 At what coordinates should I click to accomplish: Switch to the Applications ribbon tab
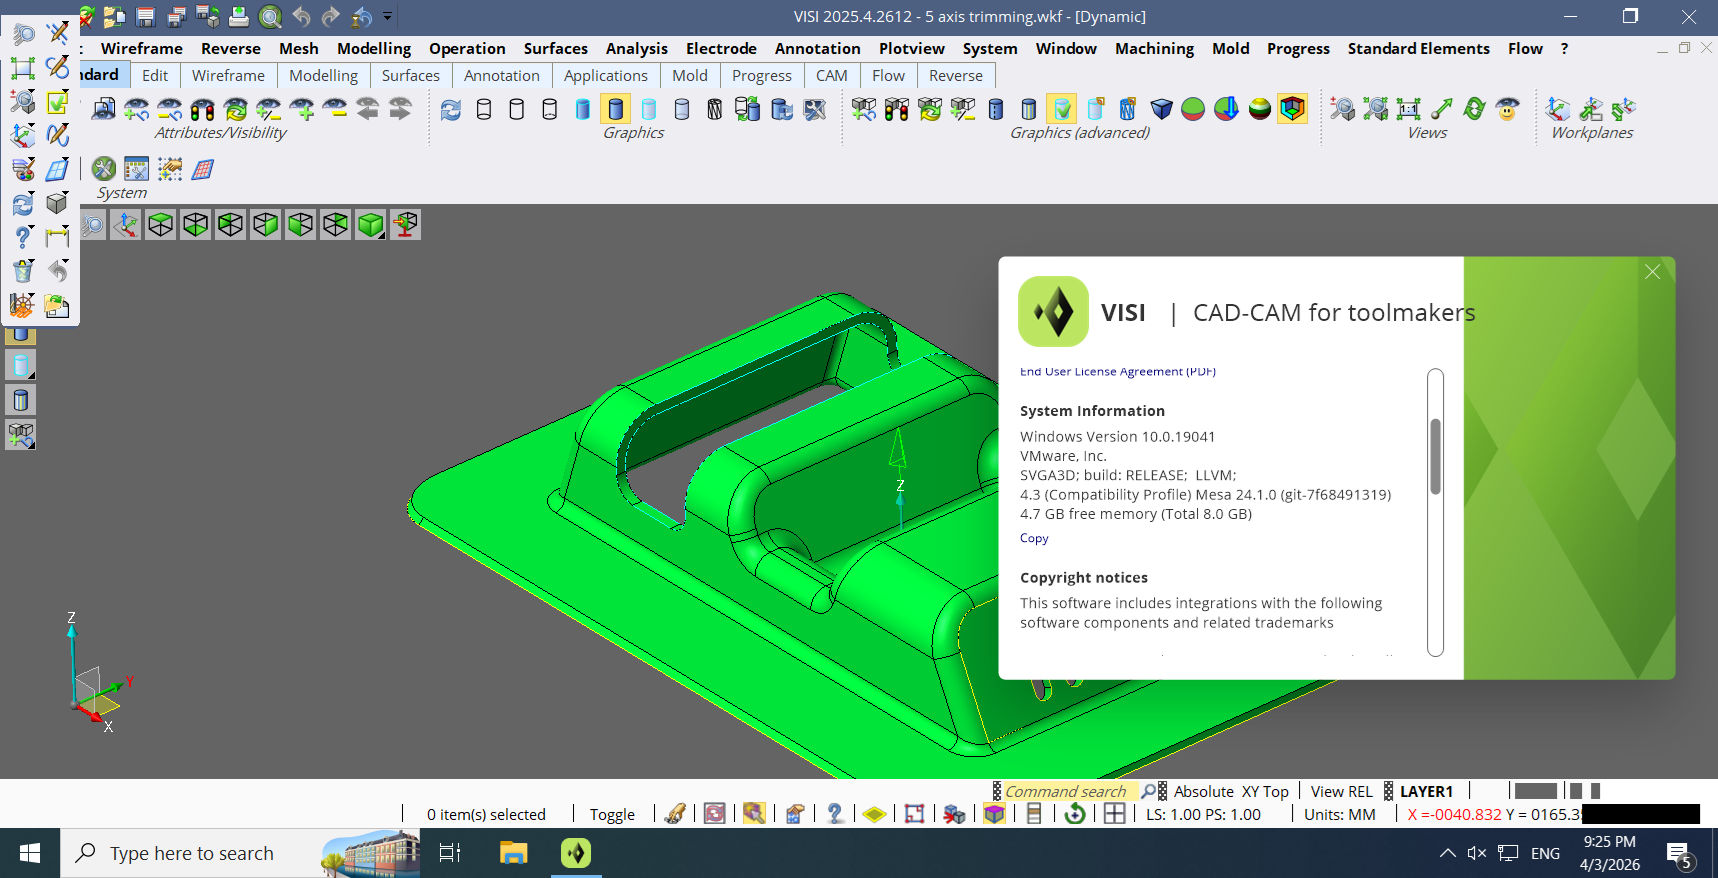(x=605, y=75)
